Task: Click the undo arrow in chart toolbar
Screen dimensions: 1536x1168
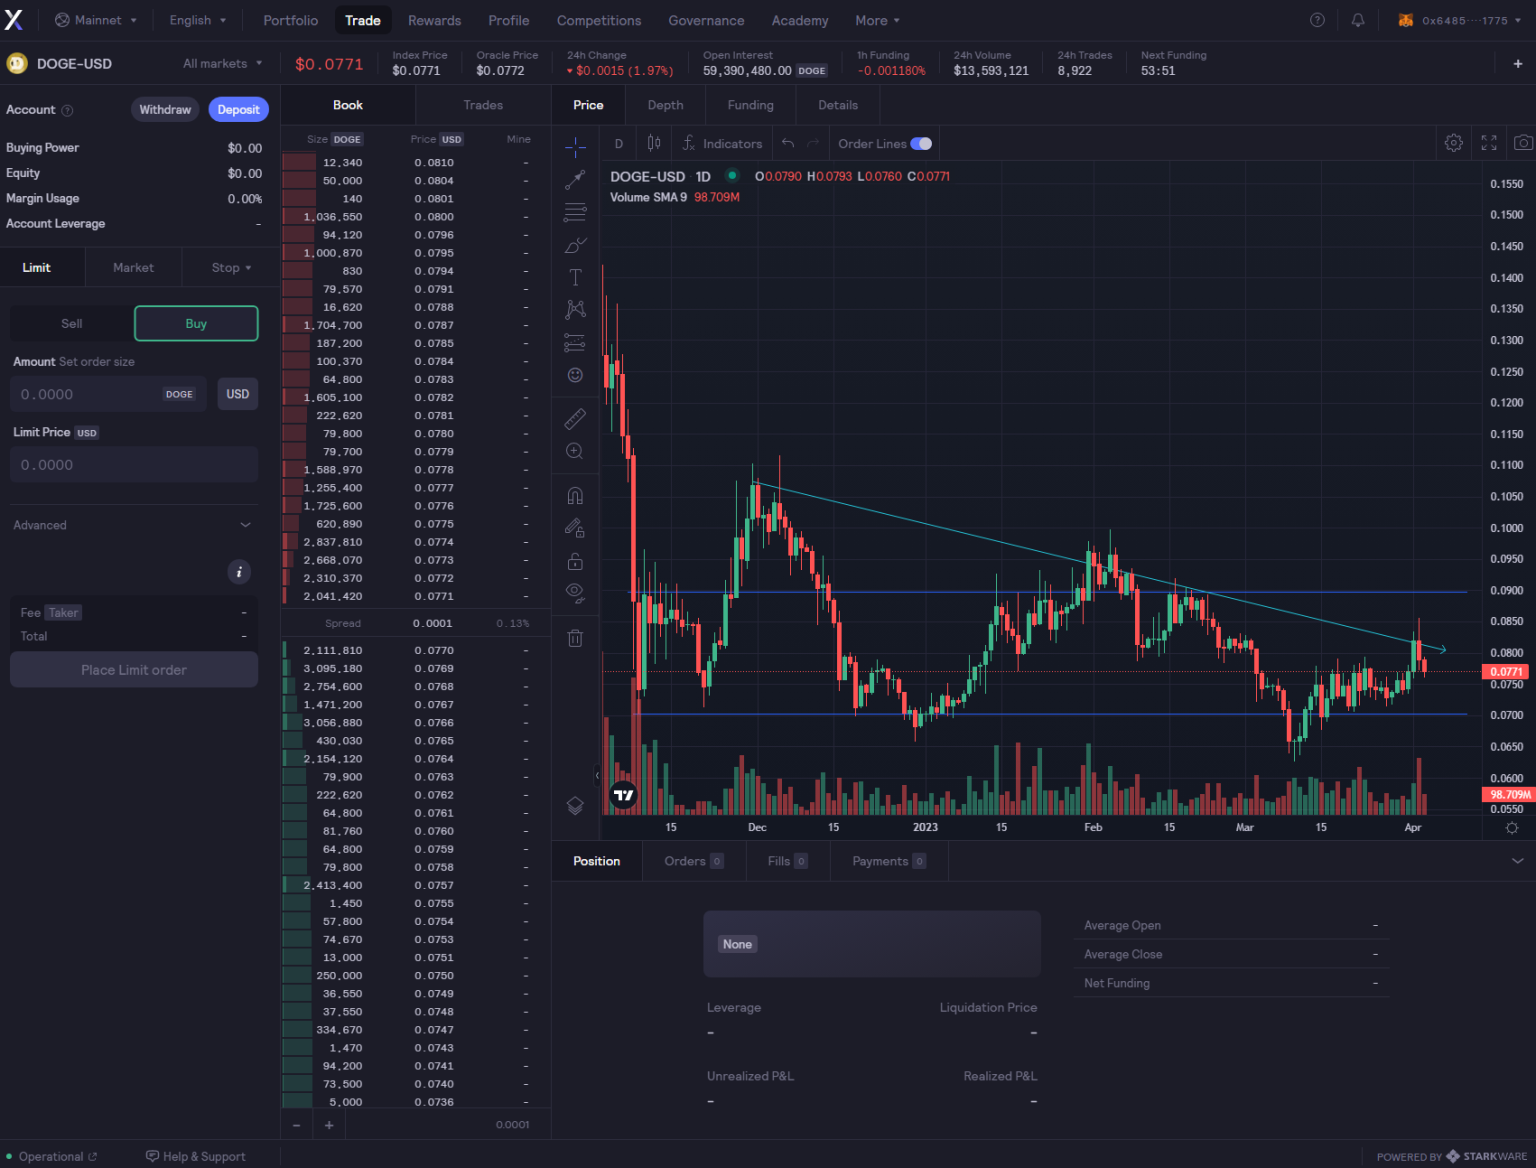Action: [788, 143]
